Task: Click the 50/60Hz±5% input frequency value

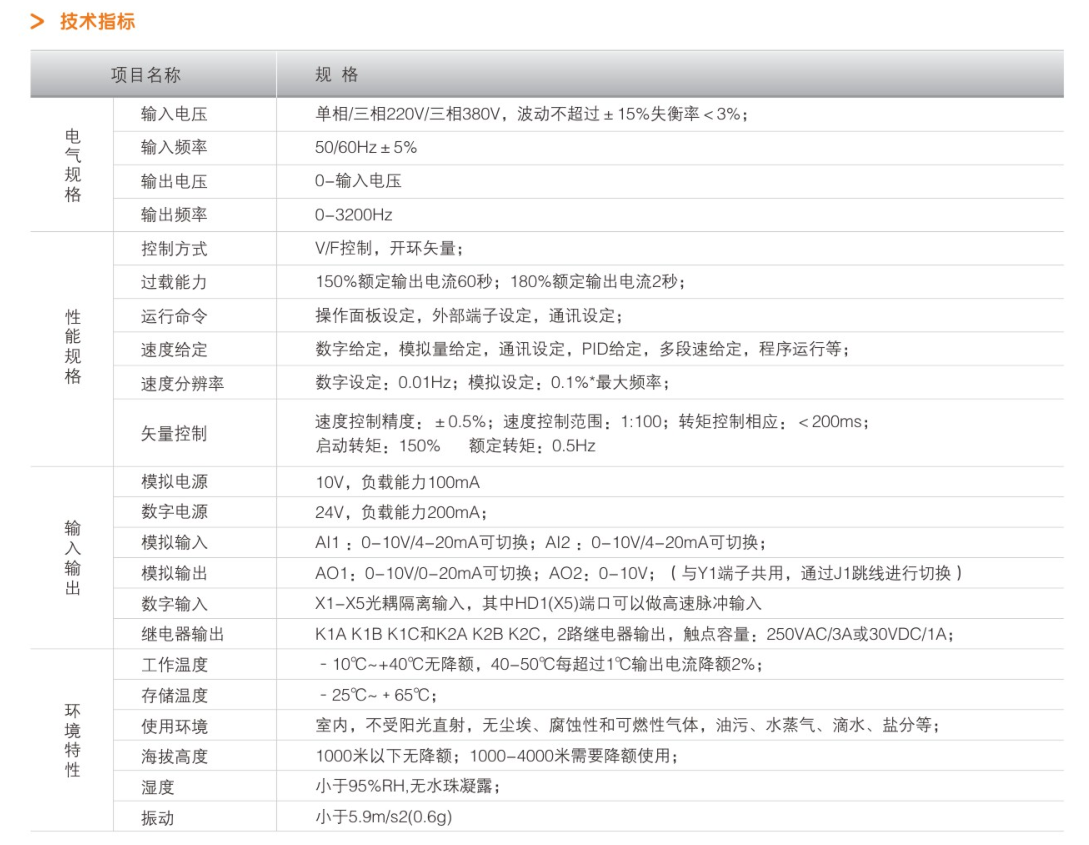Action: click(x=366, y=148)
